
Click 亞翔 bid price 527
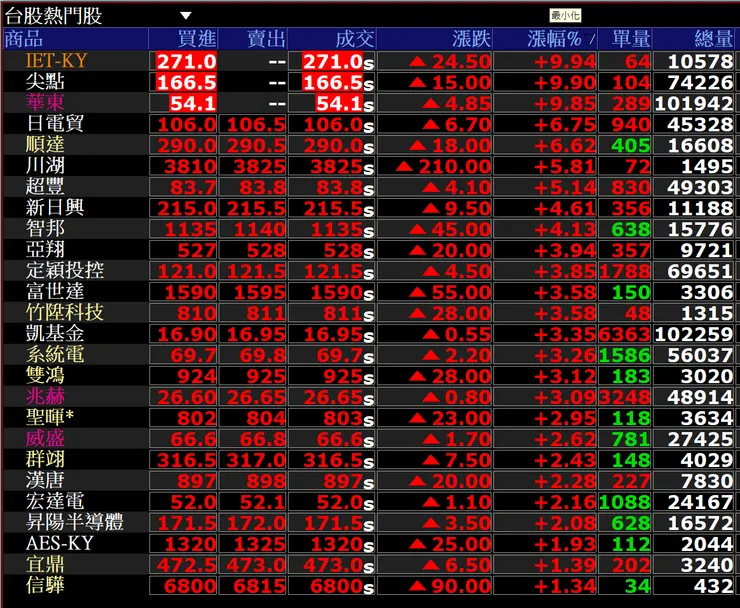coord(197,250)
